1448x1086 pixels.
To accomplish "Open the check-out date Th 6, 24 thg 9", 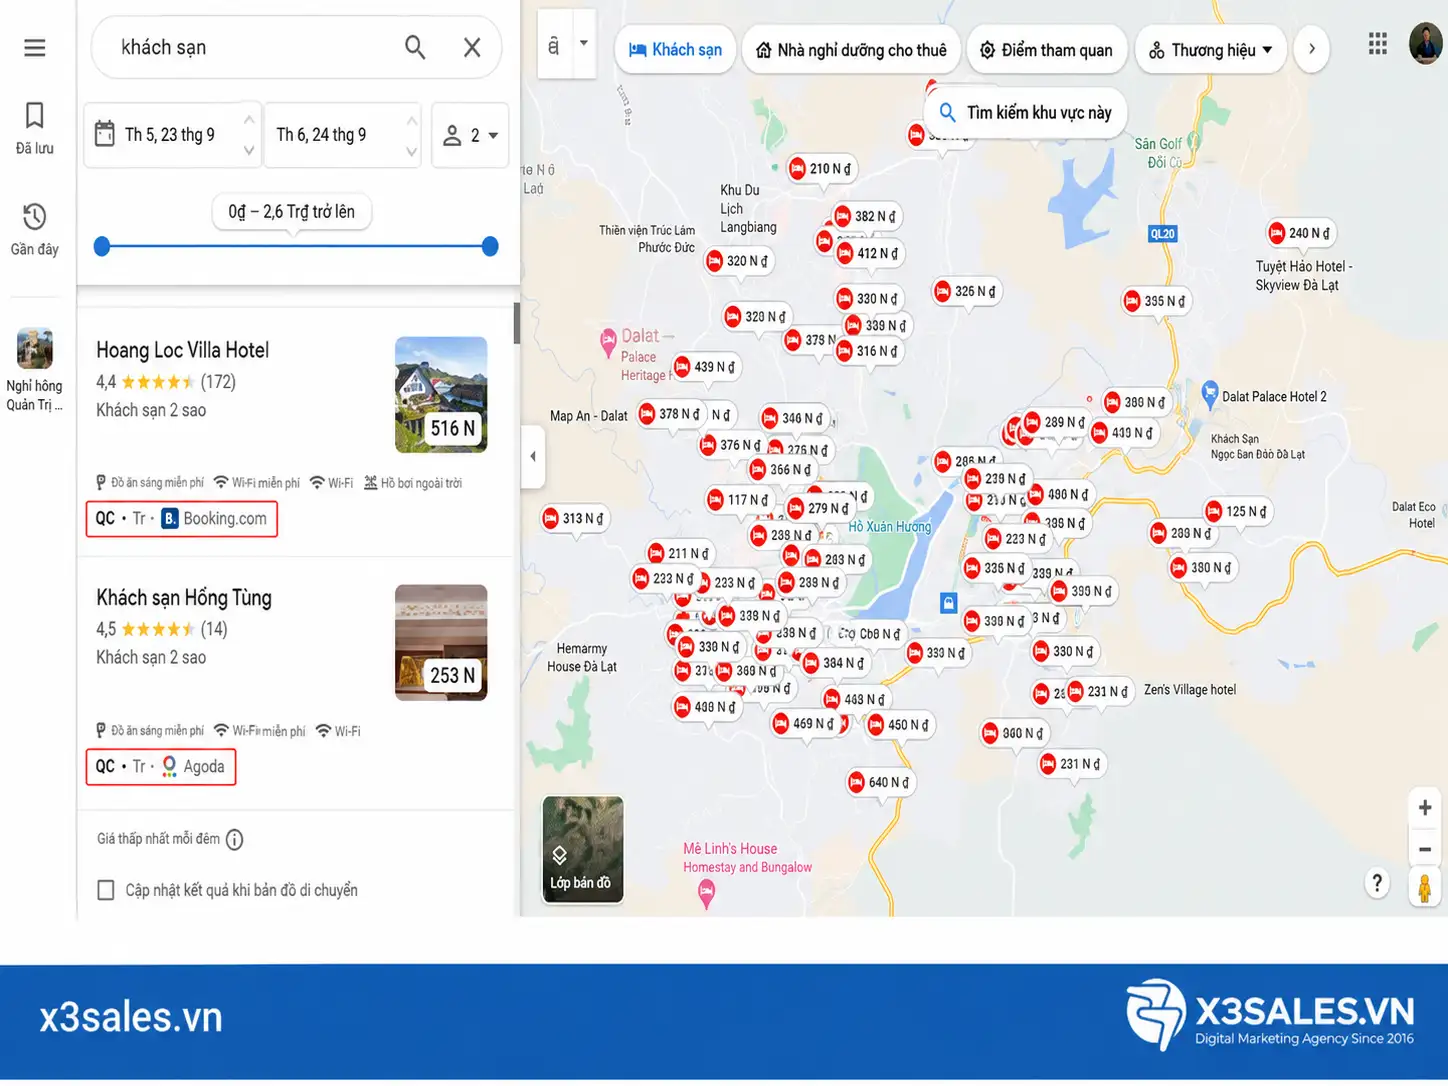I will [x=343, y=135].
